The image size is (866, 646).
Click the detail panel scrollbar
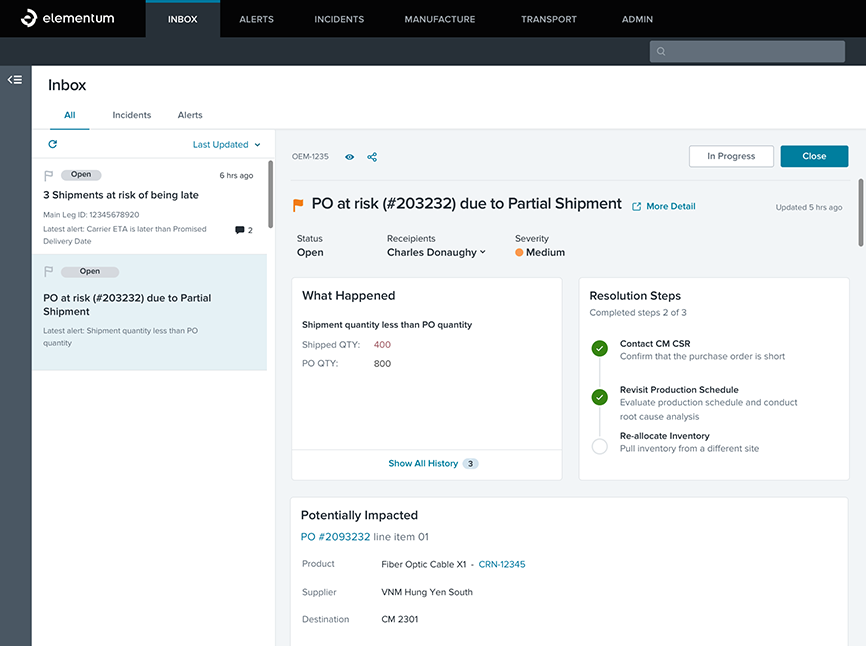pyautogui.click(x=860, y=213)
